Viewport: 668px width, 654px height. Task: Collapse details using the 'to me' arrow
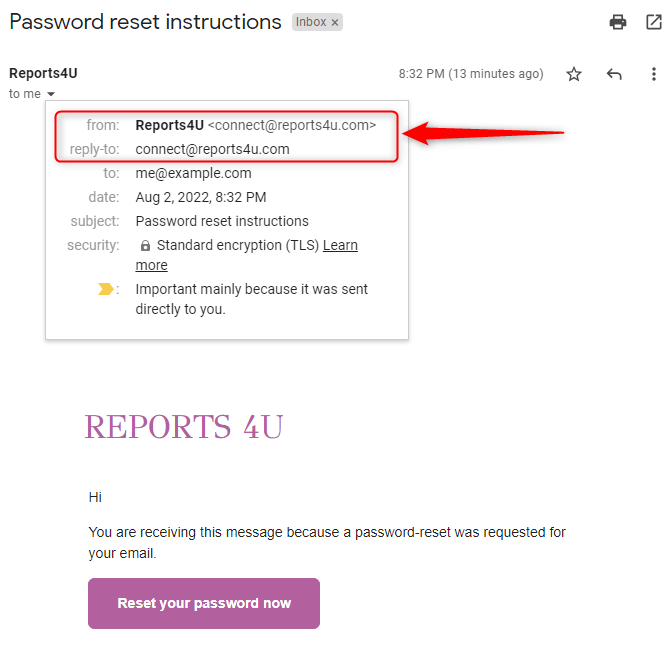point(51,94)
